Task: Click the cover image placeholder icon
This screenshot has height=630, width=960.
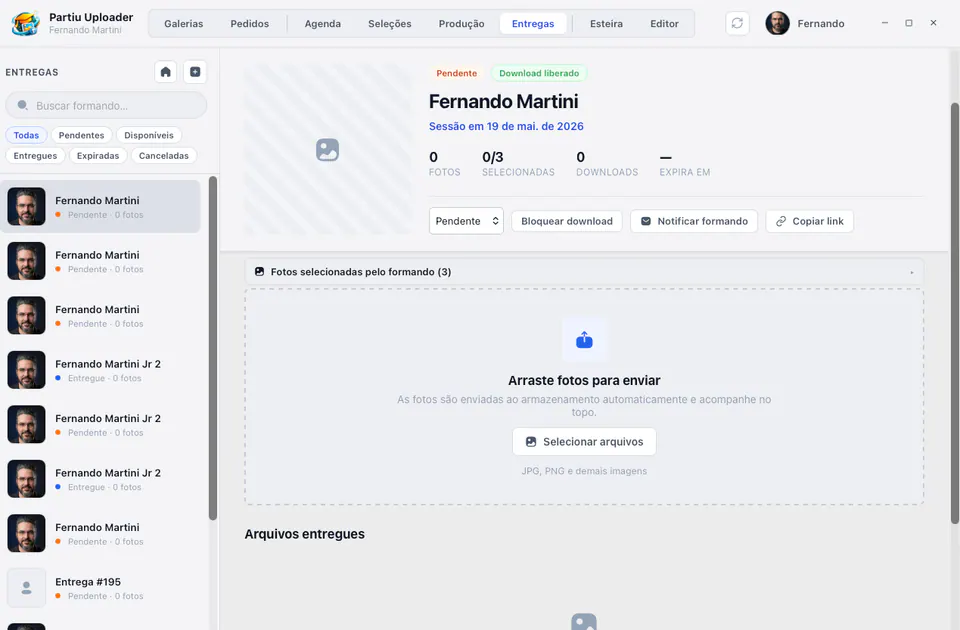Action: coord(328,149)
